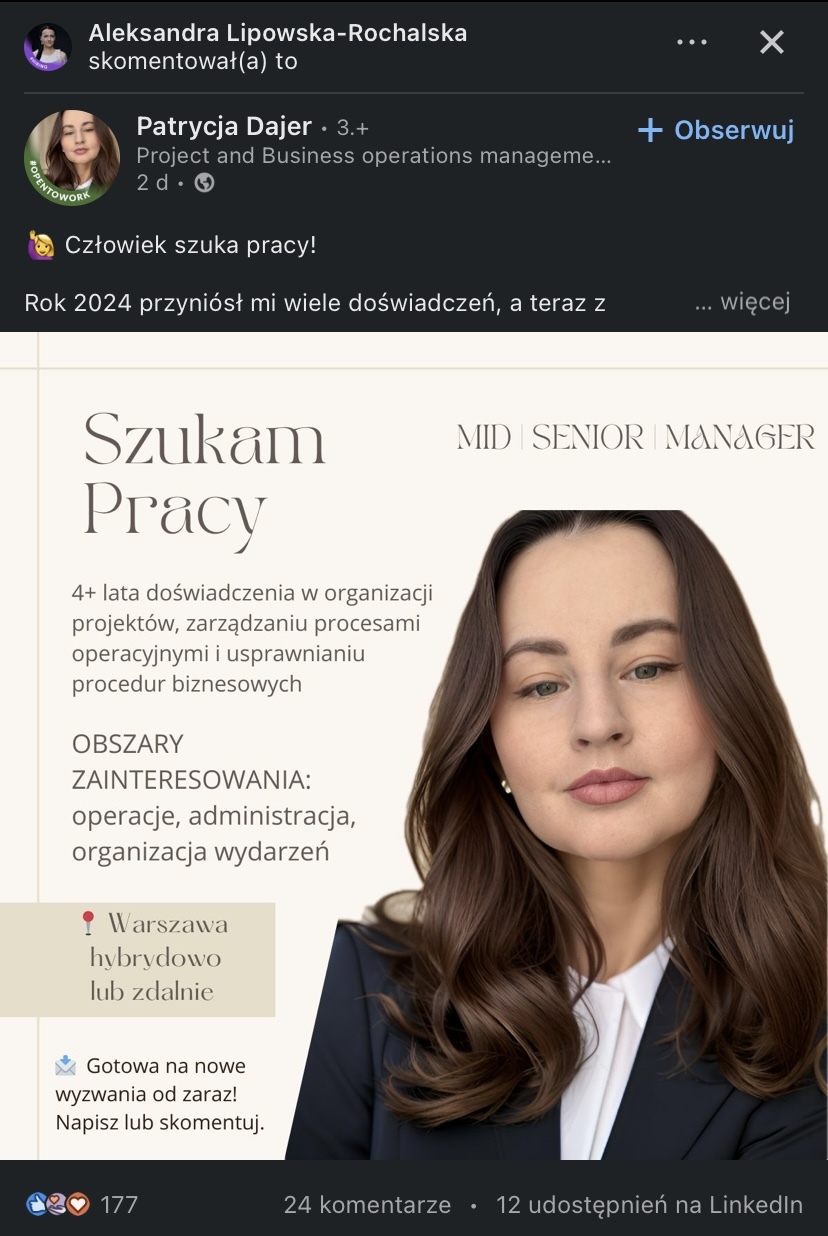828x1236 pixels.
Task: Open Aleksandra Lipowska-Rochalska's name link
Action: pos(278,33)
